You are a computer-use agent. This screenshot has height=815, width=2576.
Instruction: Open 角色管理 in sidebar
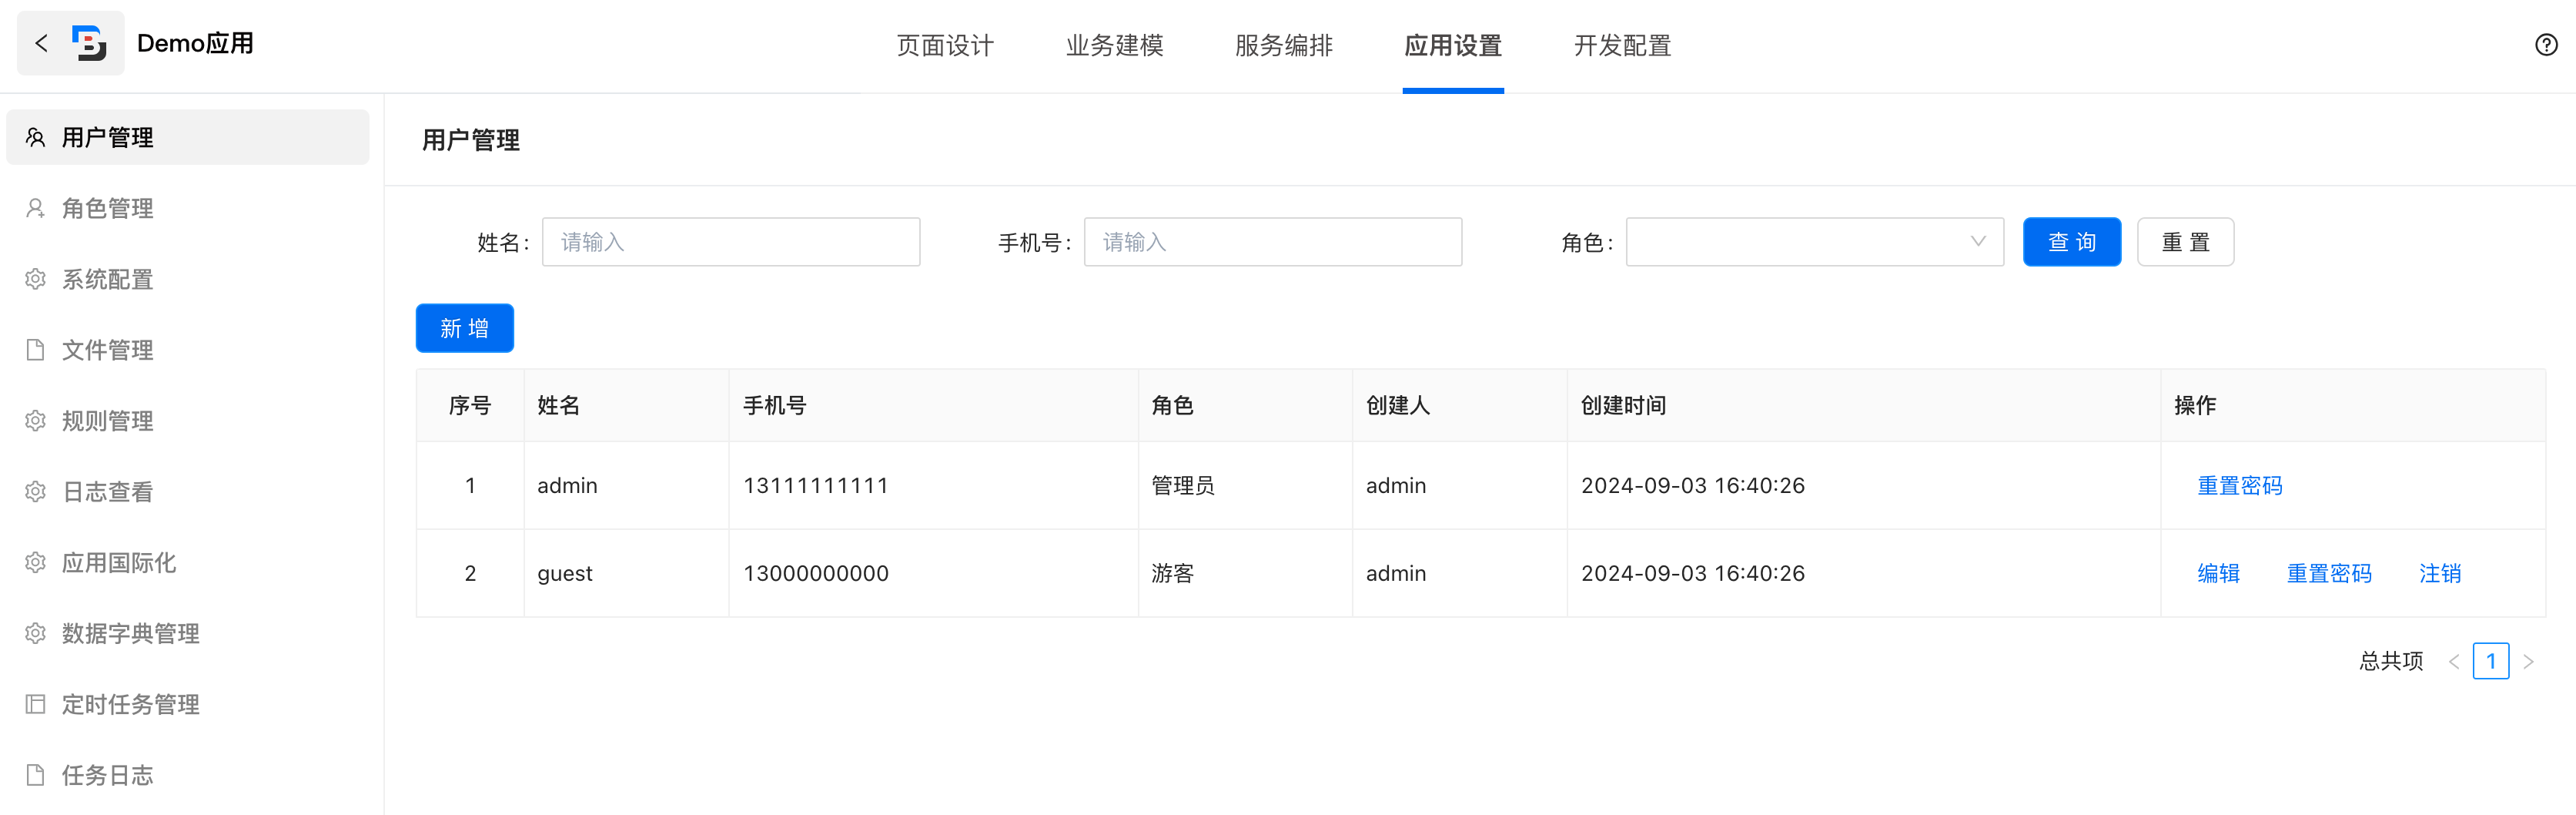188,208
